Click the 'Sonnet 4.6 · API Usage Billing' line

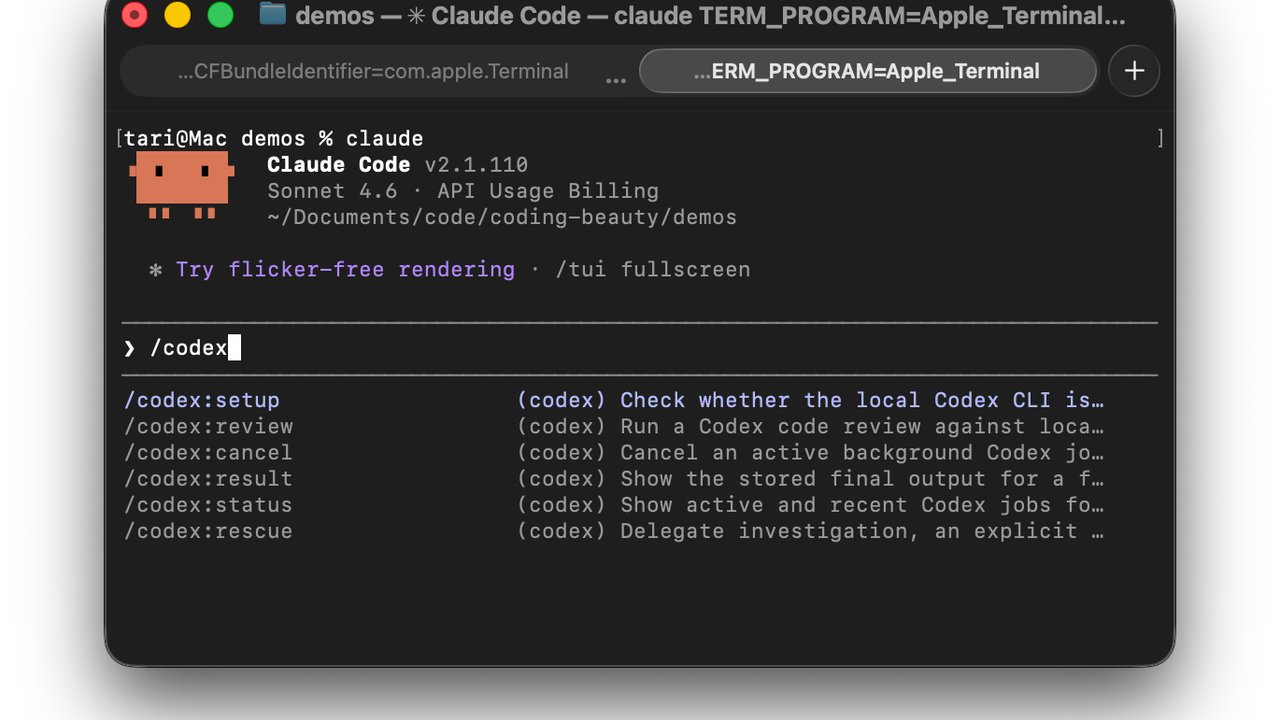(463, 191)
